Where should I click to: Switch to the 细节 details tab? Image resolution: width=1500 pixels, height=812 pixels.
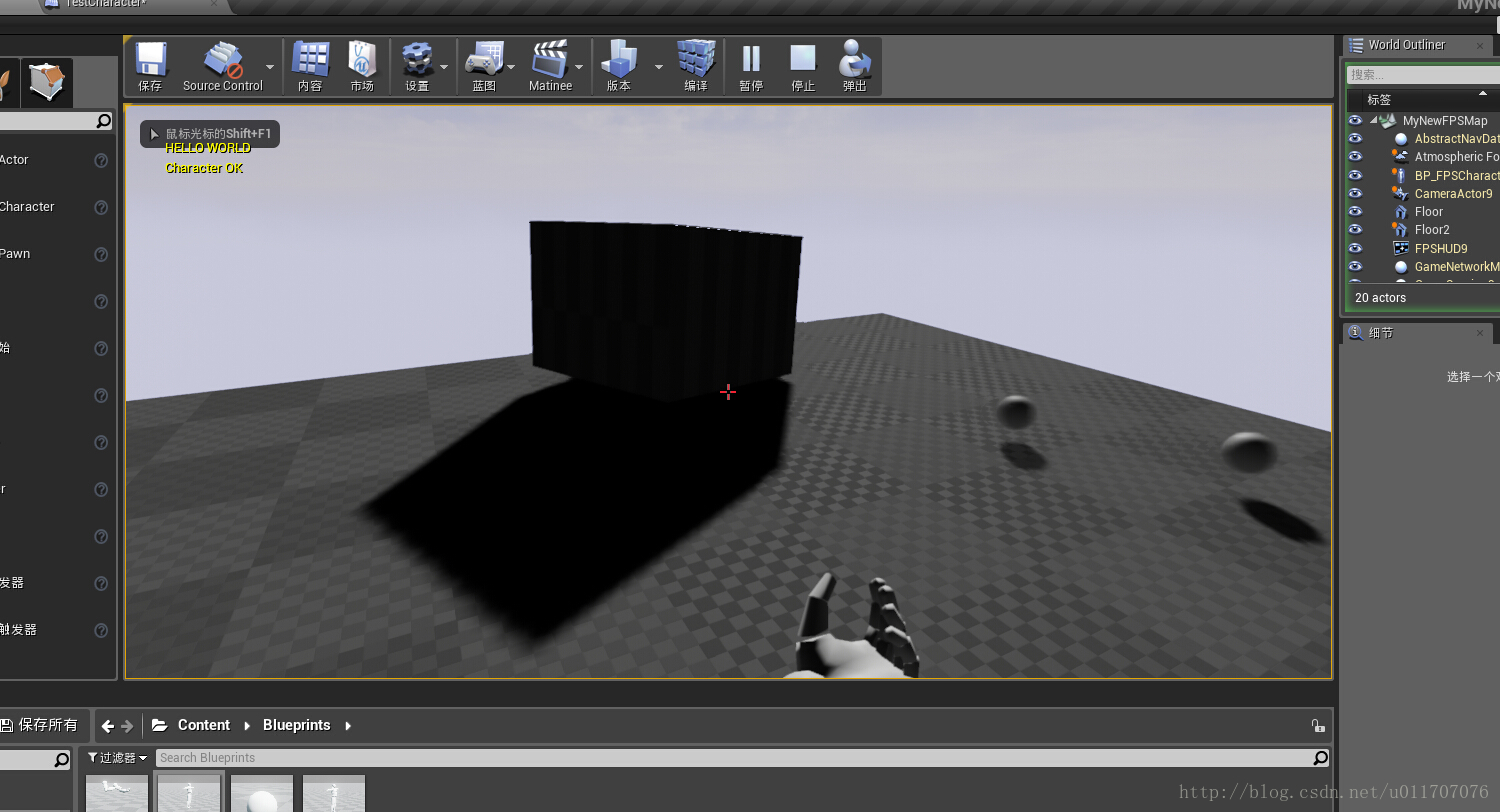coord(1417,332)
